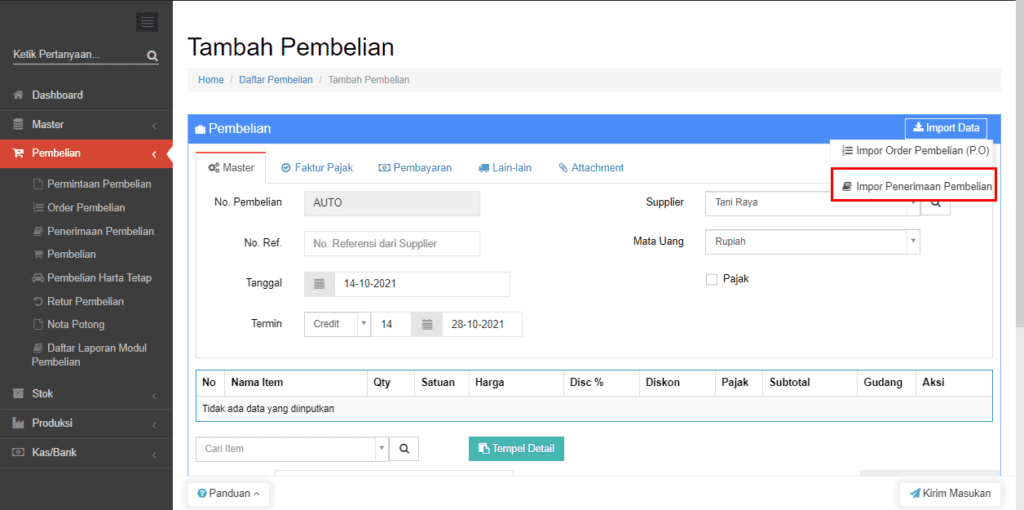The width and height of the screenshot is (1024, 510).
Task: Open the Tanggal calendar icon
Action: [319, 284]
